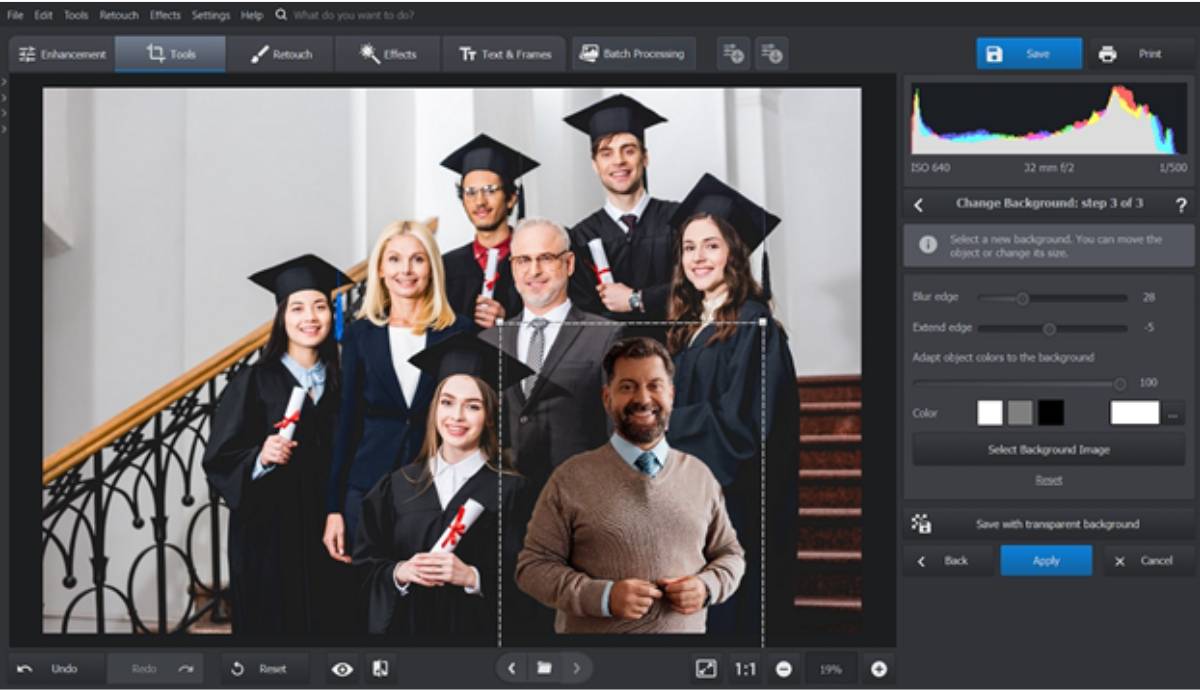Viewport: 1200px width, 690px height.
Task: Switch to the Tools tab
Action: click(x=170, y=54)
